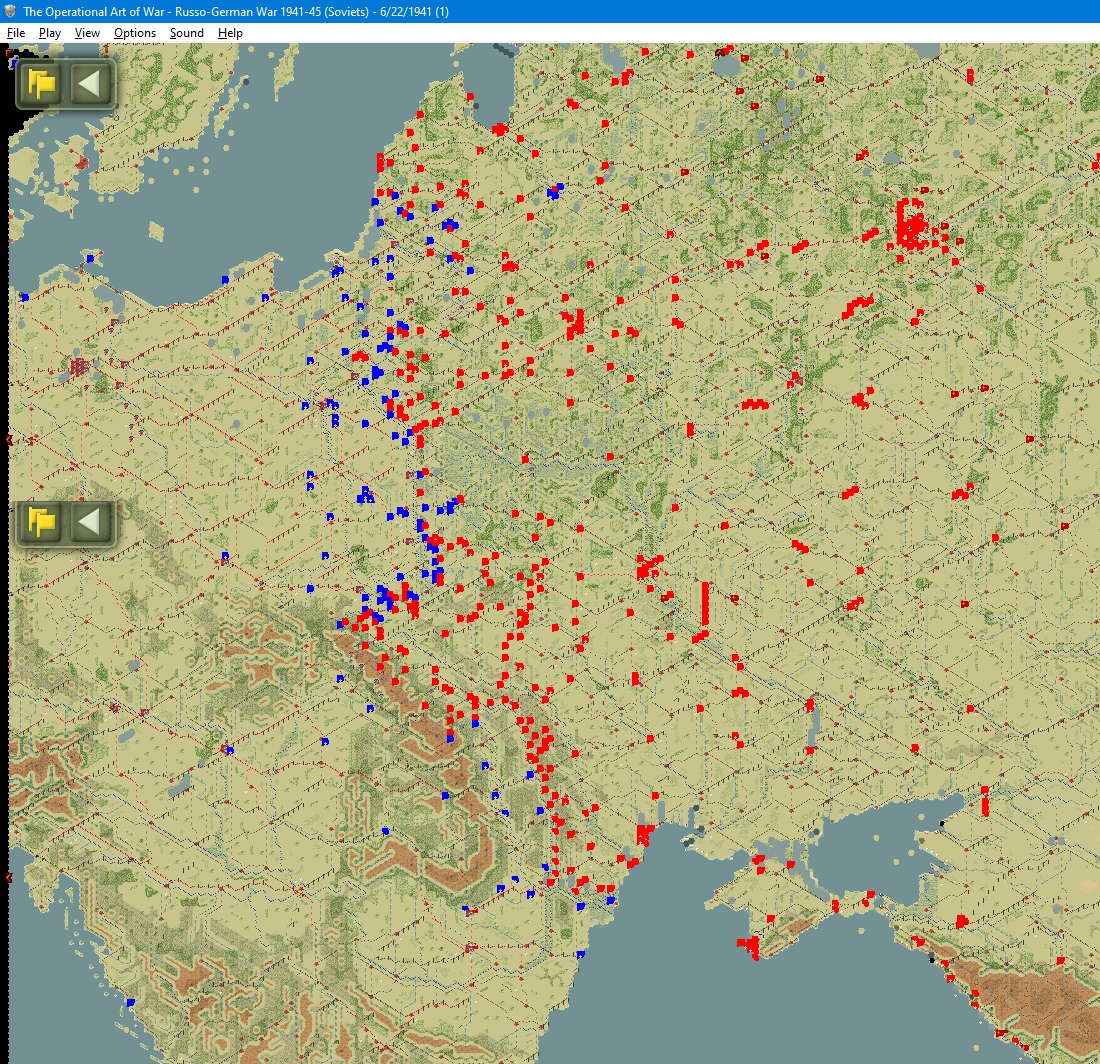
Task: Open the Play menu
Action: [50, 33]
